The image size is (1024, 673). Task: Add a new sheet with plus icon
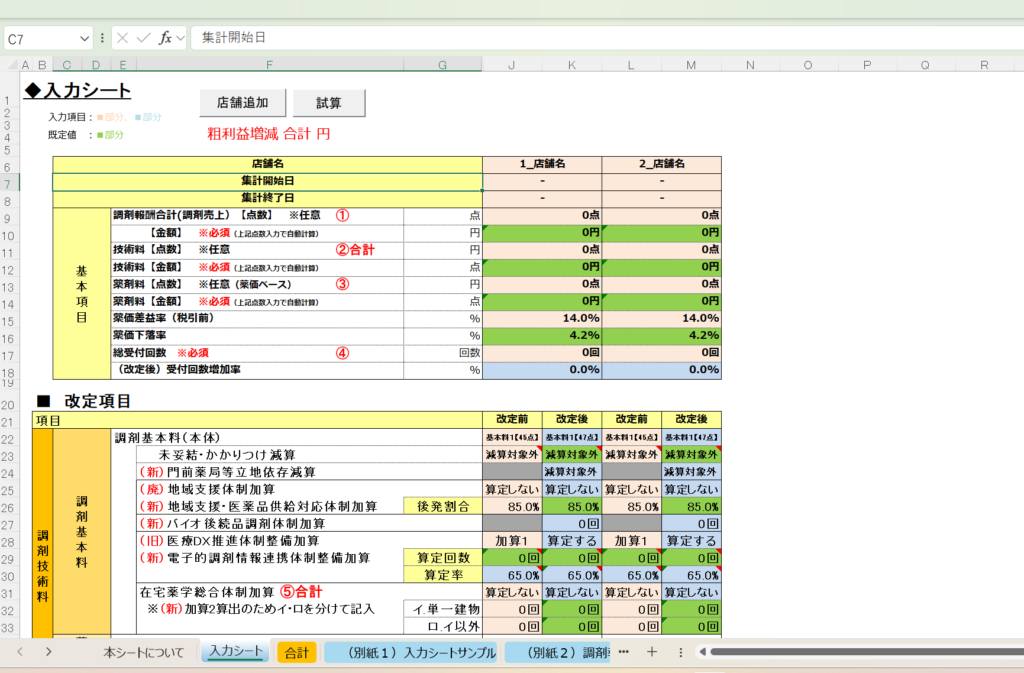coord(651,652)
